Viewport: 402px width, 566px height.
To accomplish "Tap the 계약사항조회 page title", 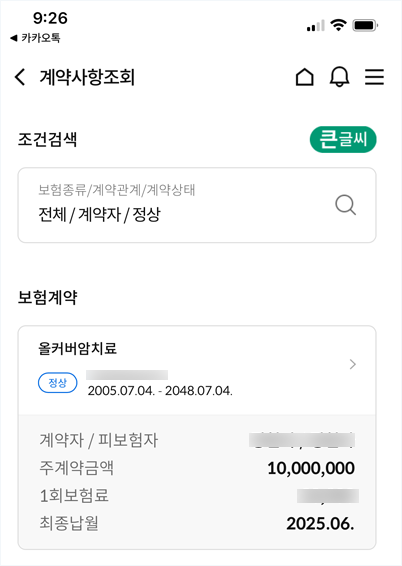I will coord(87,77).
